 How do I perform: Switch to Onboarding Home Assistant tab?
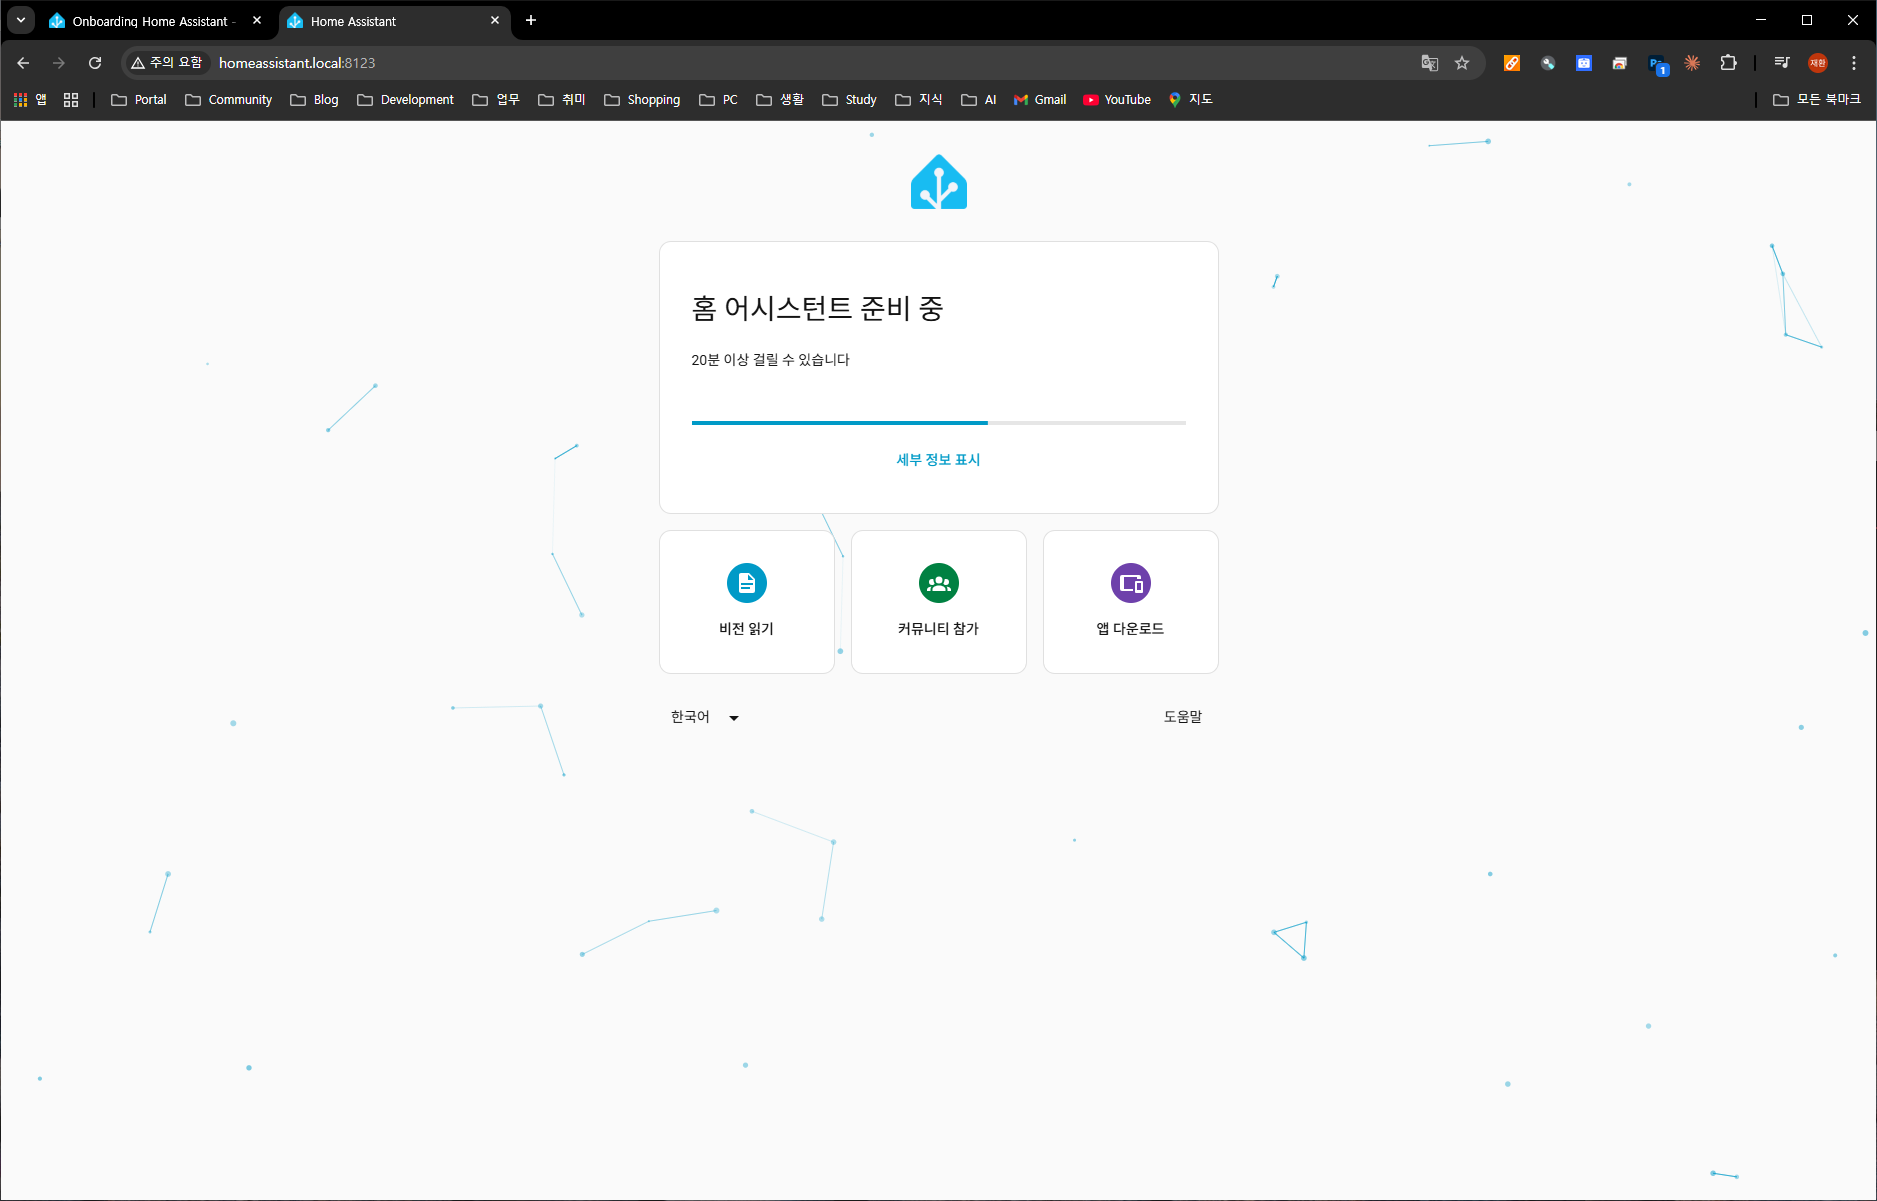click(x=152, y=21)
